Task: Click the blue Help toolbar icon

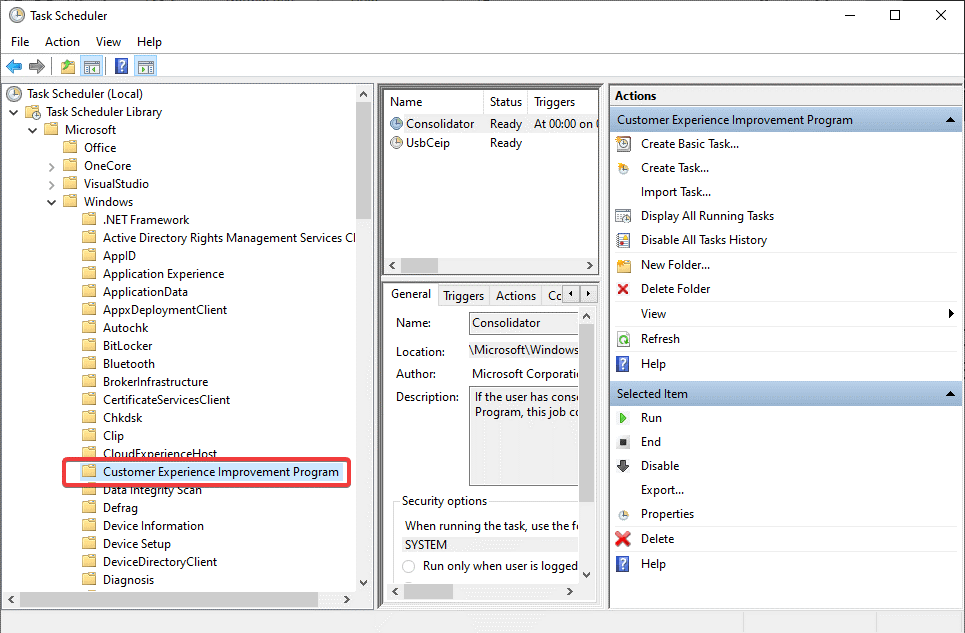Action: (121, 67)
